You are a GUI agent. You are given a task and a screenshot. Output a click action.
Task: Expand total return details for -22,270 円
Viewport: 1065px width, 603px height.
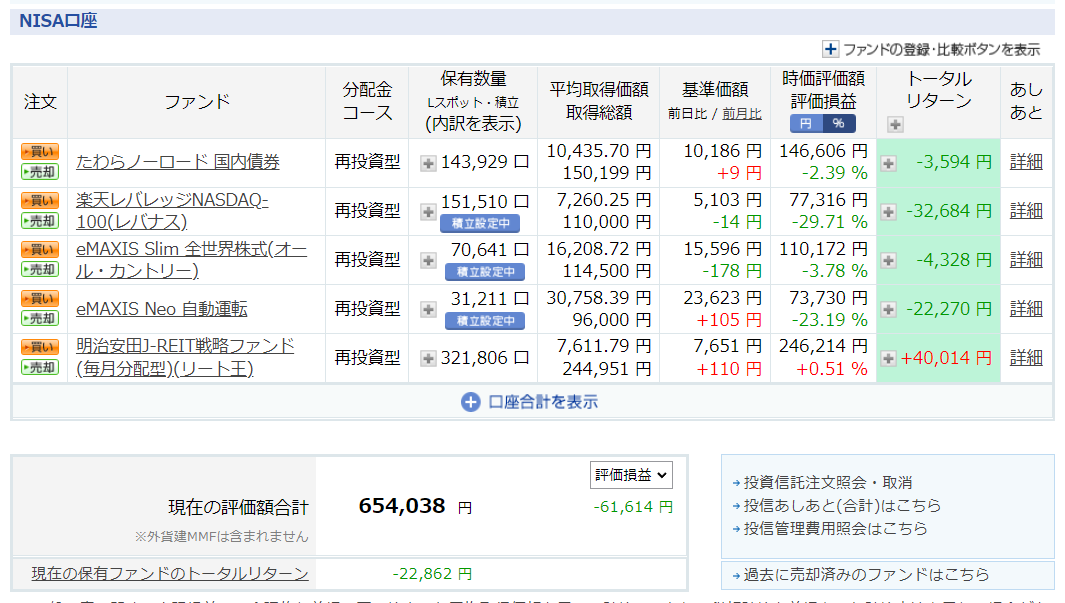pos(888,310)
